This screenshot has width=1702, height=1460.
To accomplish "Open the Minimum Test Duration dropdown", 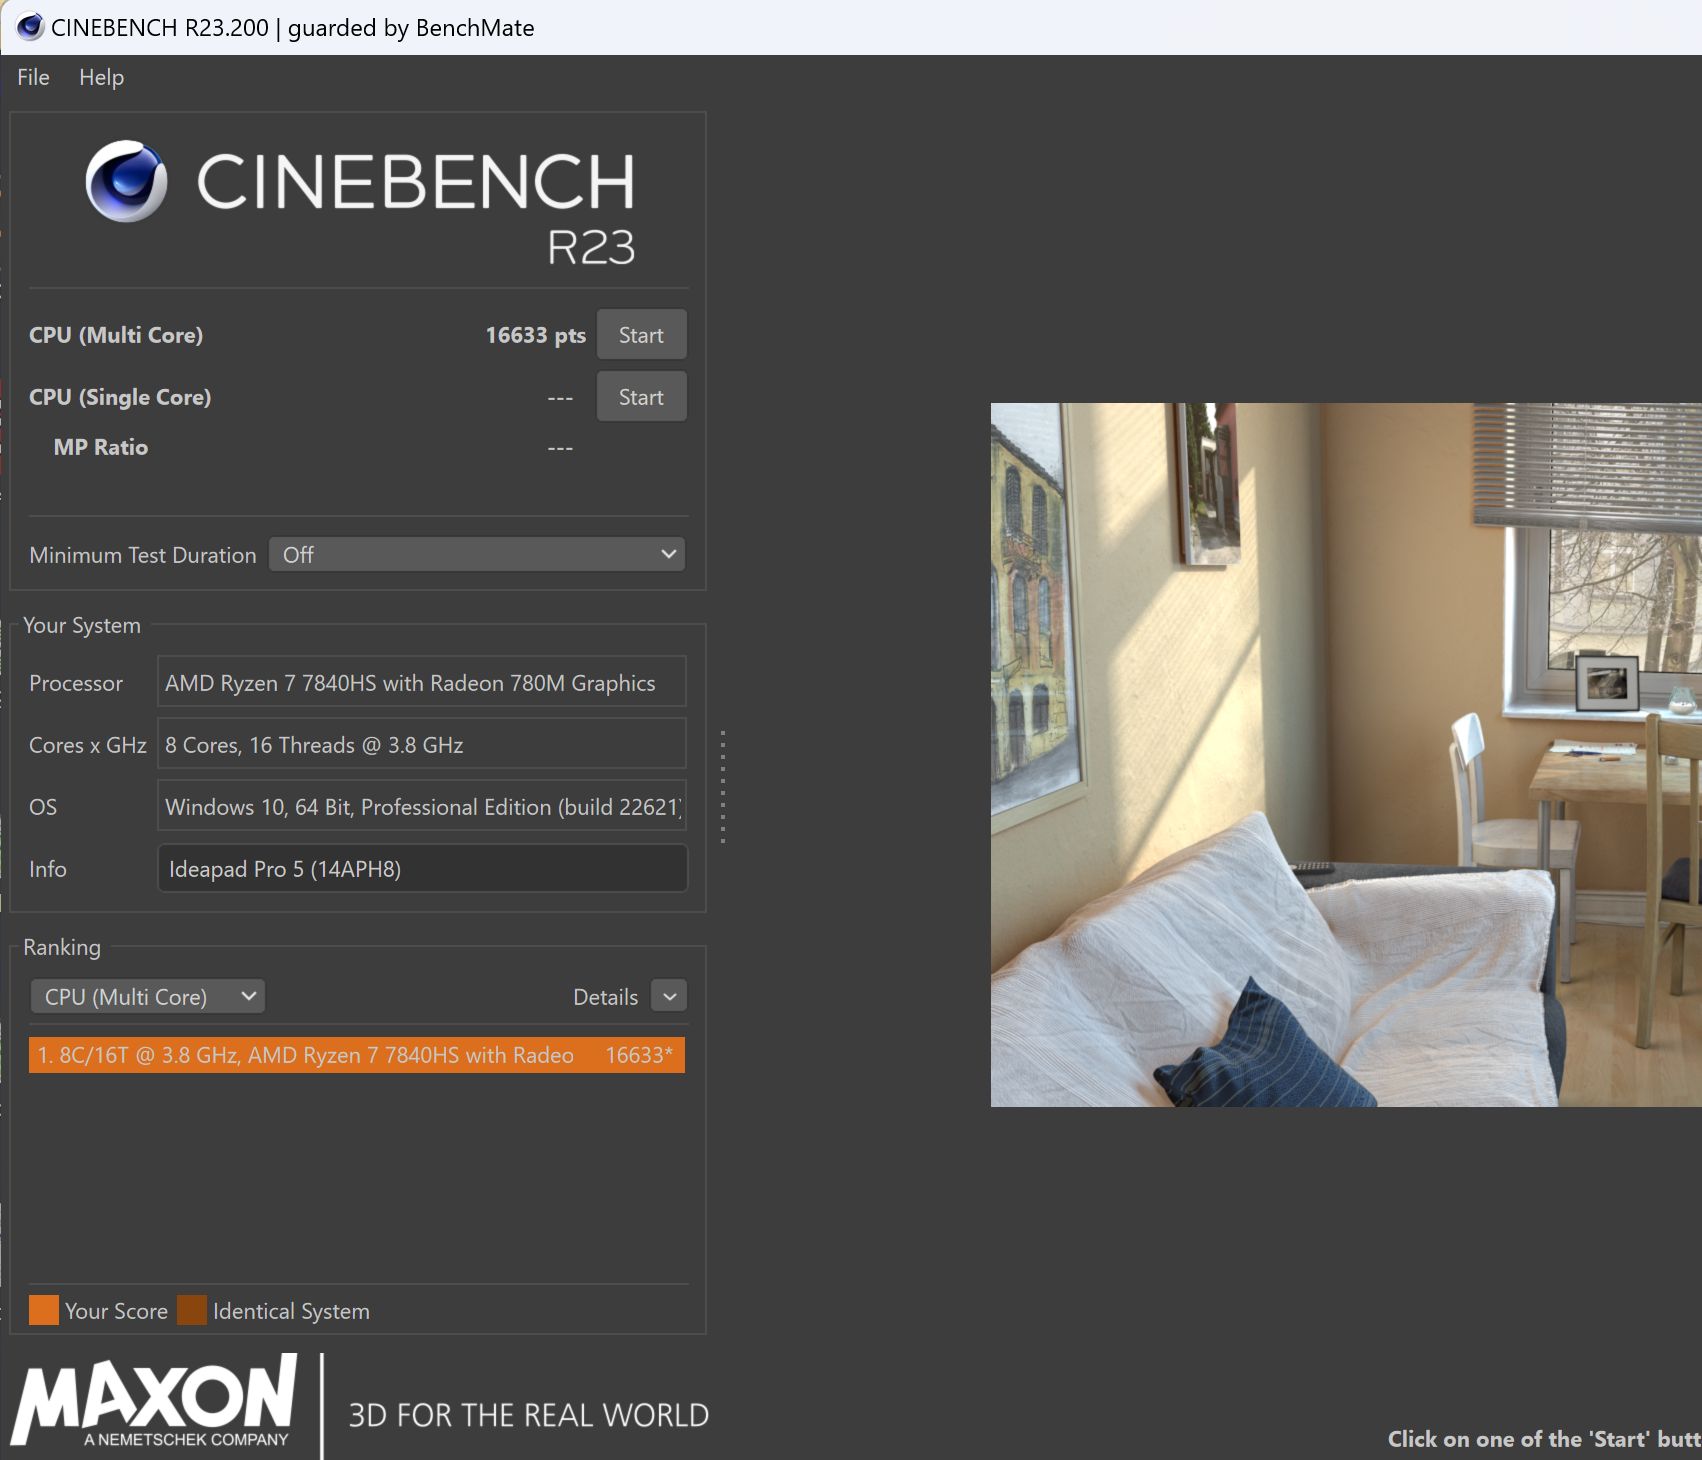I will 477,555.
